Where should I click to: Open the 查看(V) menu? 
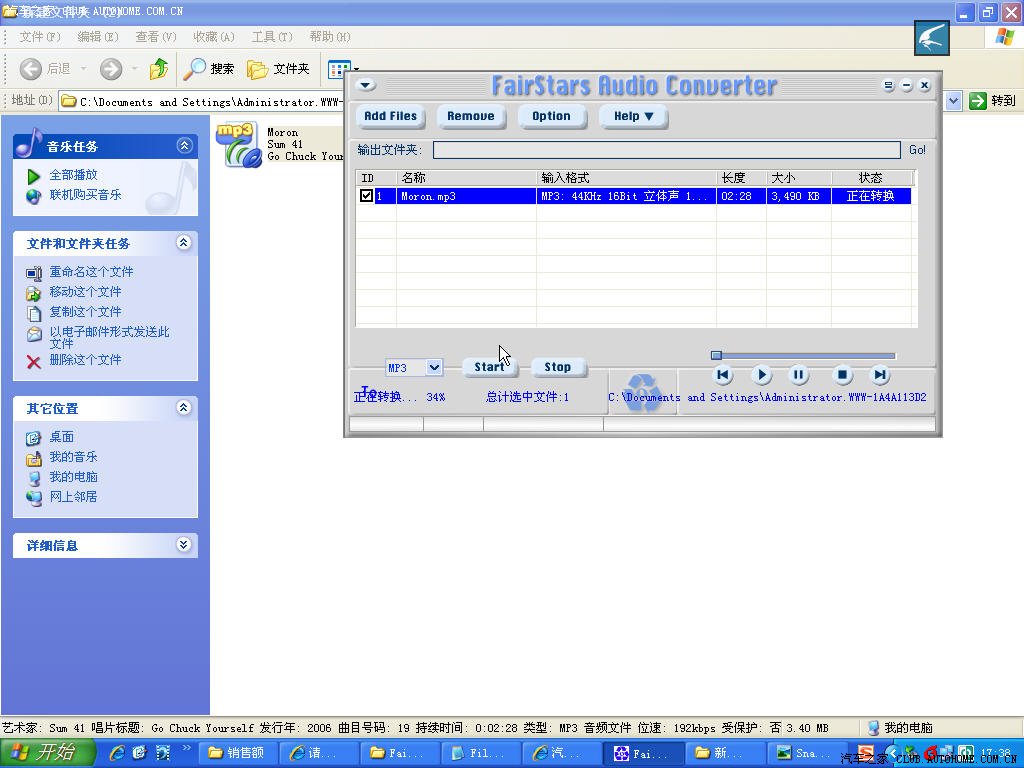[155, 37]
